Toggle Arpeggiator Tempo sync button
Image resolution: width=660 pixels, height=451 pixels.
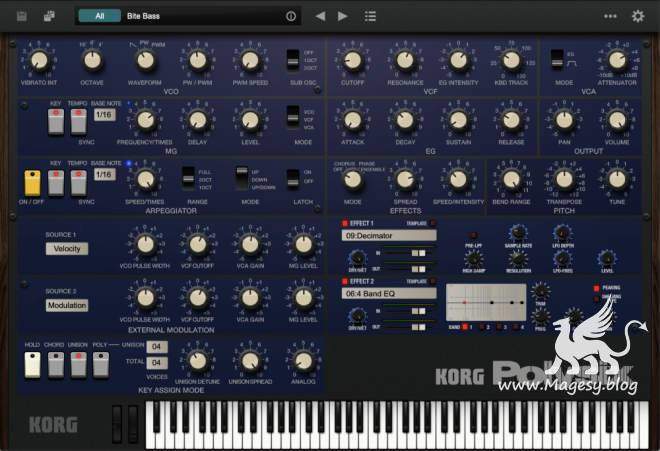78,183
